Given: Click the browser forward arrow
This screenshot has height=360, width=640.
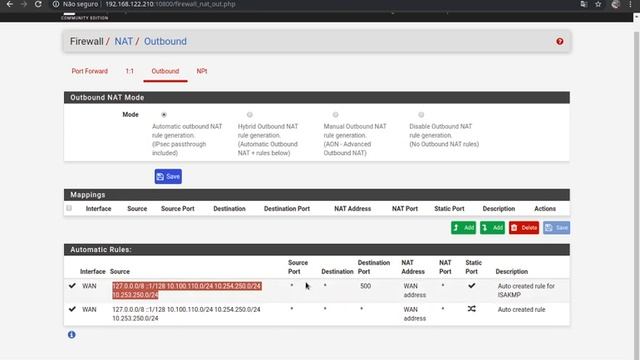Looking at the screenshot, I should (24, 4).
